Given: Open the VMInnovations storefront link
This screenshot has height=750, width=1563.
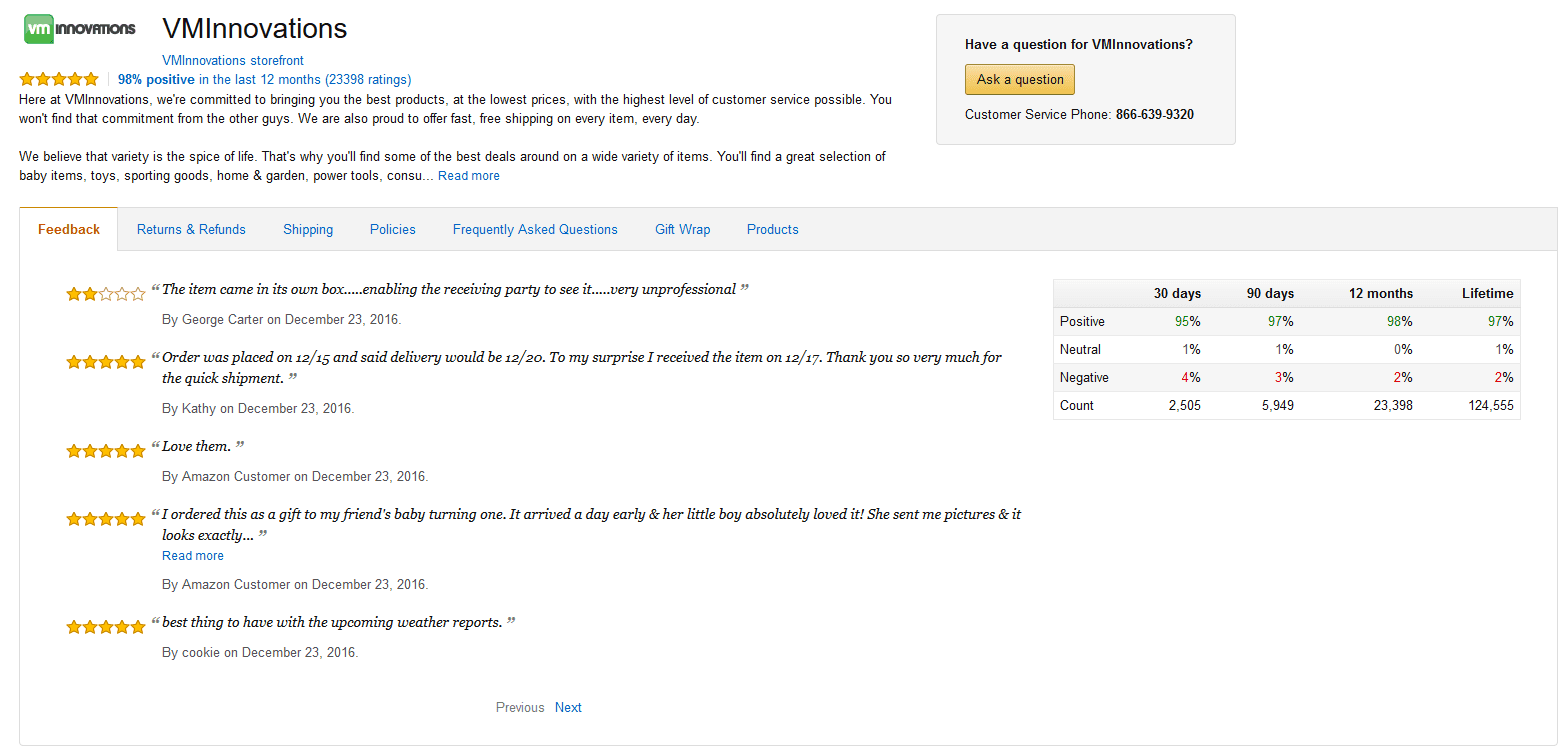Looking at the screenshot, I should pyautogui.click(x=232, y=60).
